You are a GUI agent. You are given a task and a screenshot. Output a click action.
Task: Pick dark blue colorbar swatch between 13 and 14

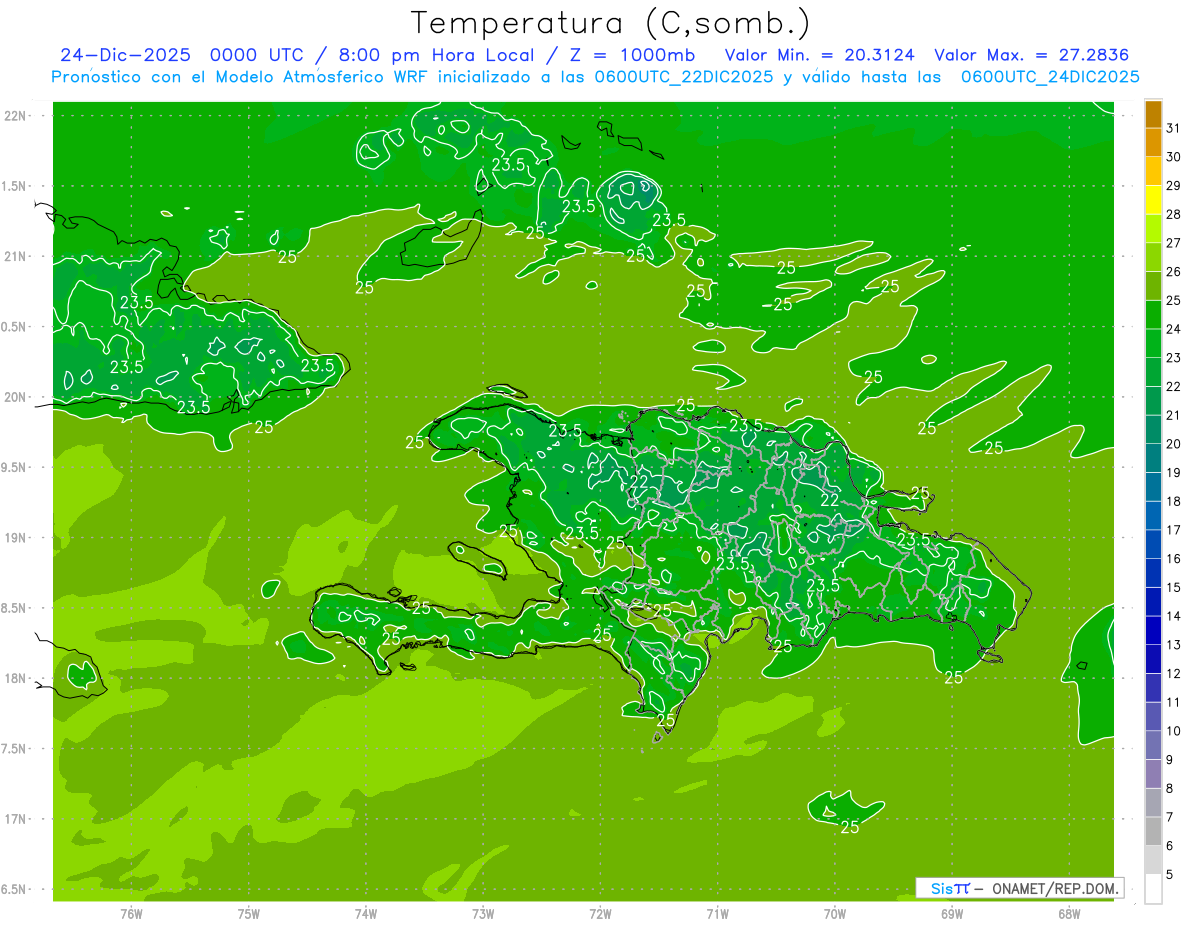tap(1153, 630)
